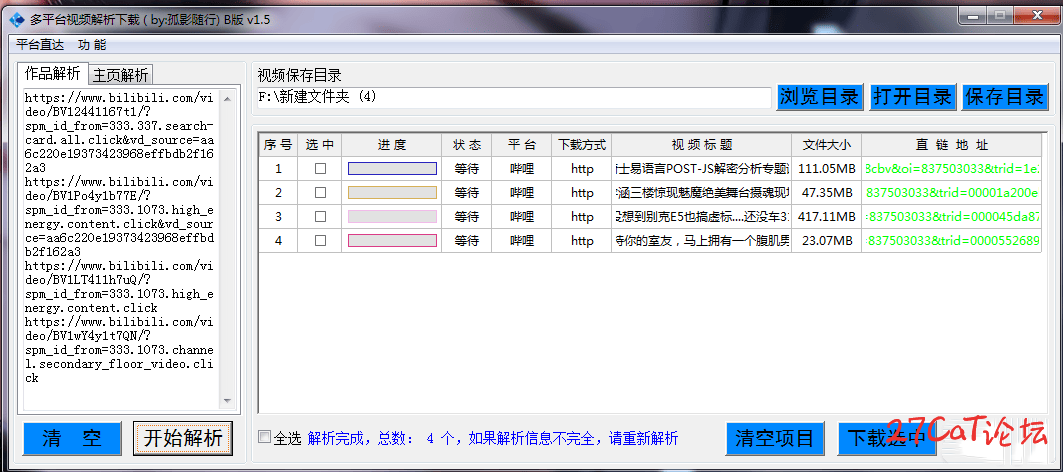Select the 417.11MB file size cell
The image size is (1063, 472).
tap(826, 217)
